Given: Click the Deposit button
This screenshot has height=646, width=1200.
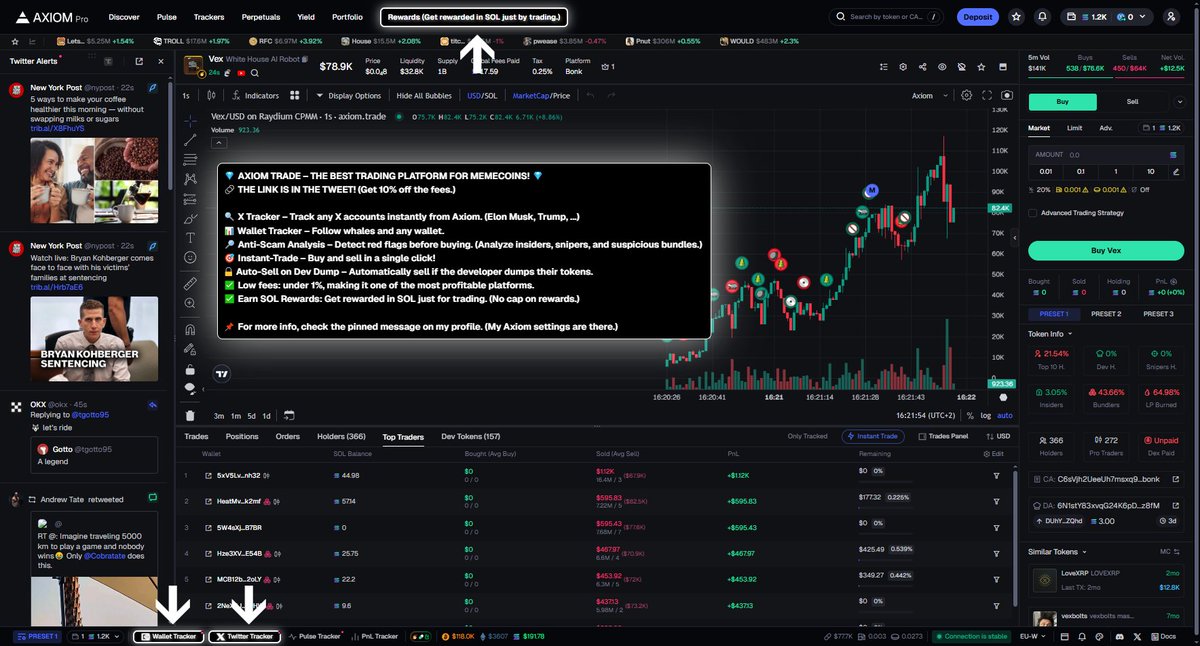Looking at the screenshot, I should coord(978,17).
